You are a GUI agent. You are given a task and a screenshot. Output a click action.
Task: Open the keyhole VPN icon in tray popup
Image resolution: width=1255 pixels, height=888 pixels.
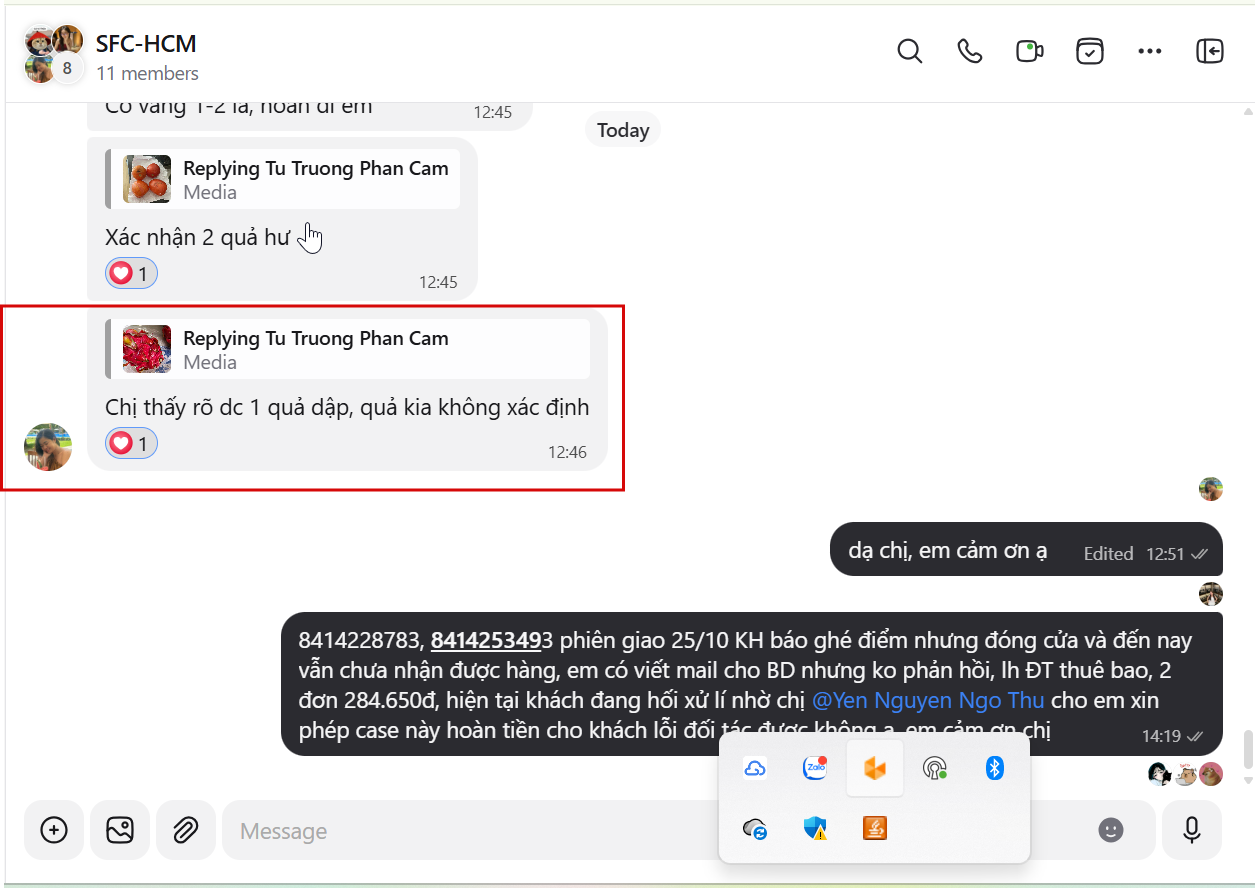935,768
